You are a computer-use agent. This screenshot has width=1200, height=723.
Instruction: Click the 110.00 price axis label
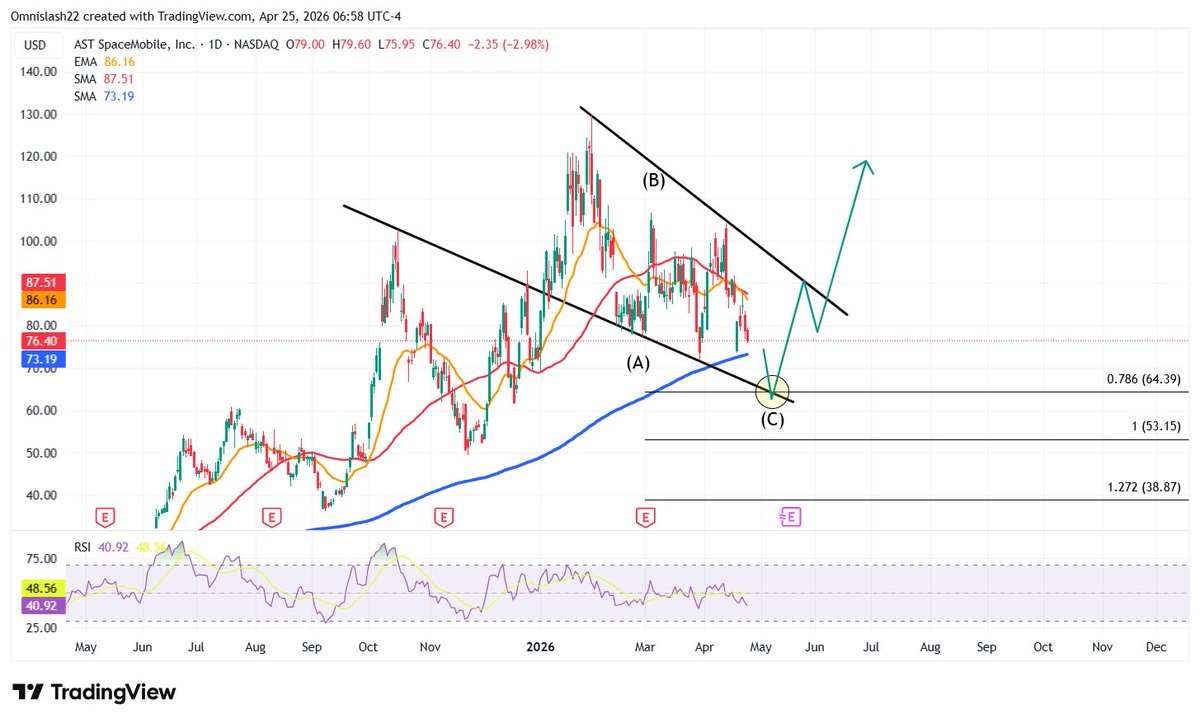pyautogui.click(x=37, y=199)
